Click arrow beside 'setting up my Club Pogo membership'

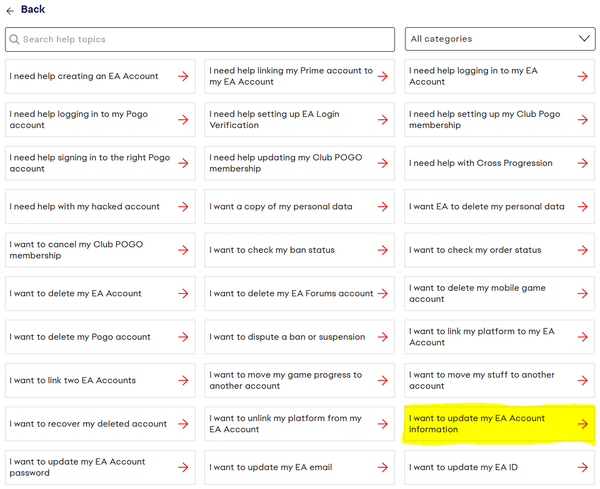[582, 120]
